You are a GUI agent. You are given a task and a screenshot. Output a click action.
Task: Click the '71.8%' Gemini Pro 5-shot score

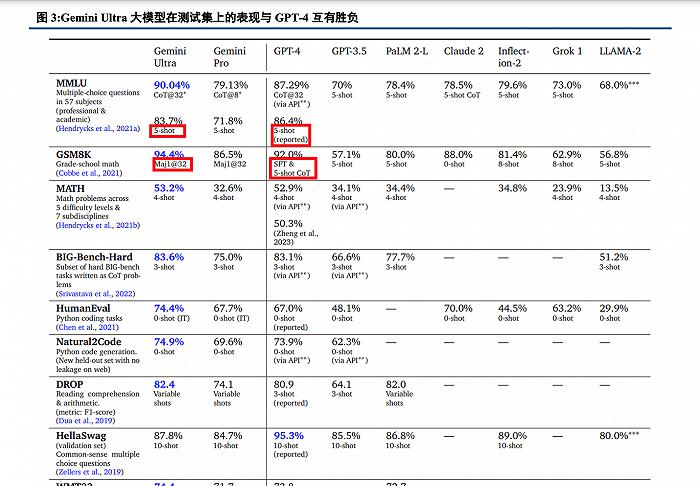(x=228, y=121)
